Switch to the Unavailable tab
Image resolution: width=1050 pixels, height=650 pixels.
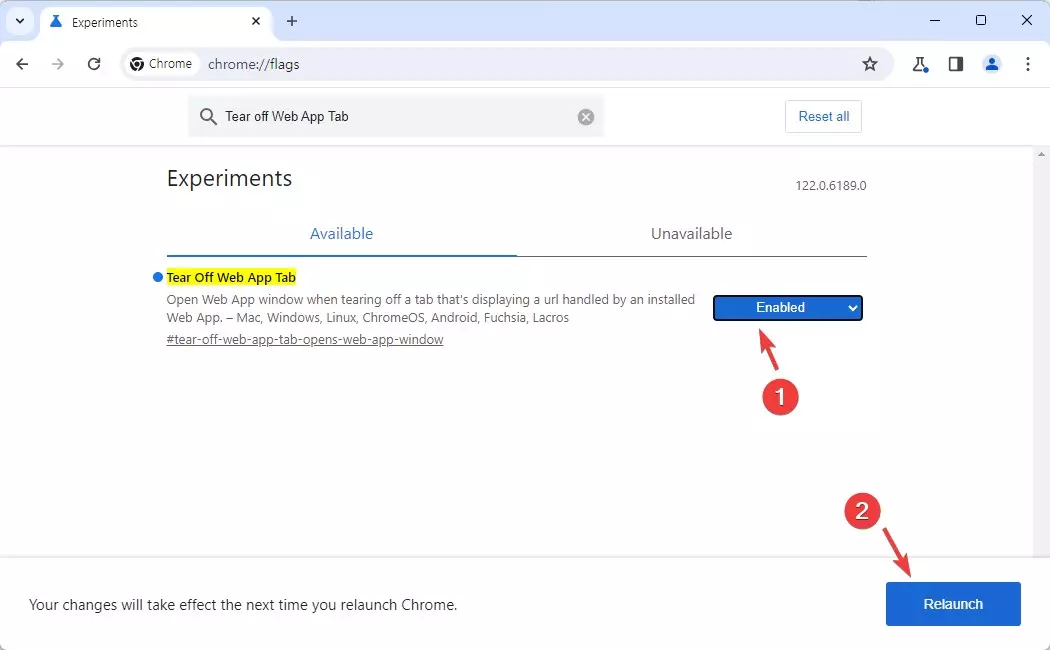point(692,234)
